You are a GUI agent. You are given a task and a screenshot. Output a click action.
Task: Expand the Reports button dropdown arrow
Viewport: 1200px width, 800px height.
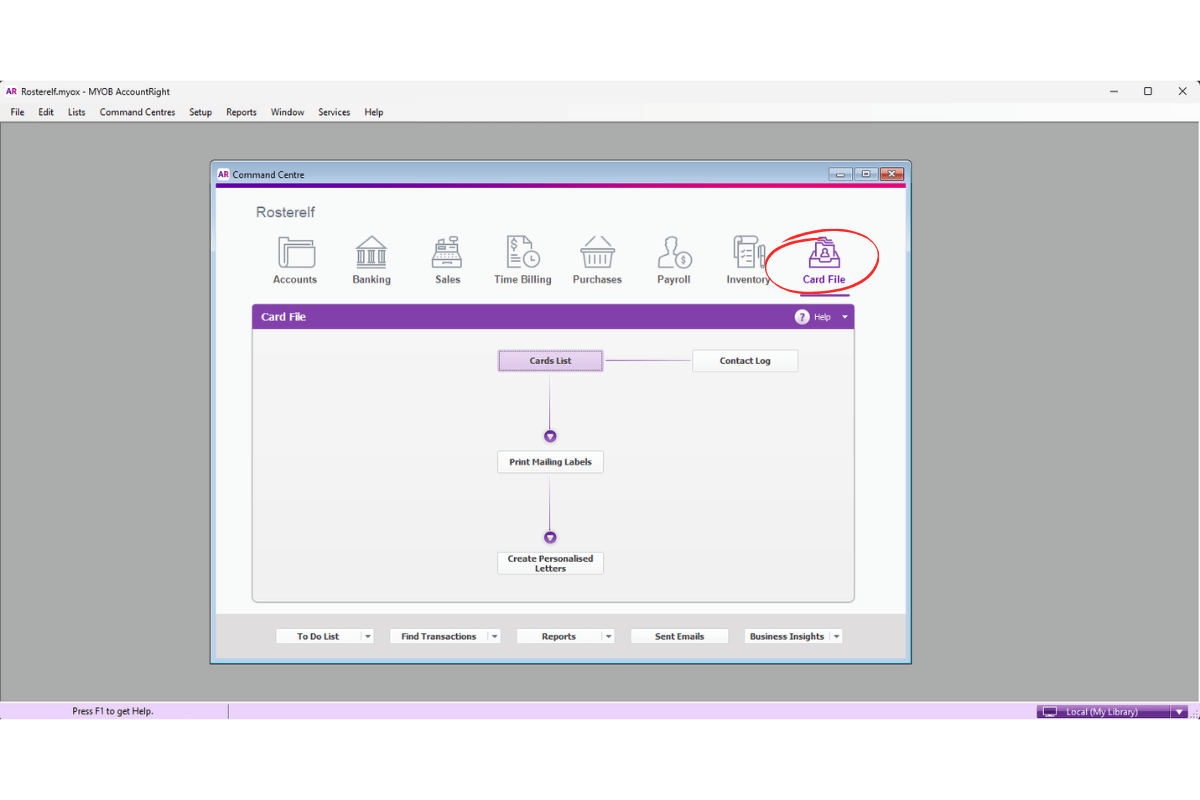click(x=609, y=636)
